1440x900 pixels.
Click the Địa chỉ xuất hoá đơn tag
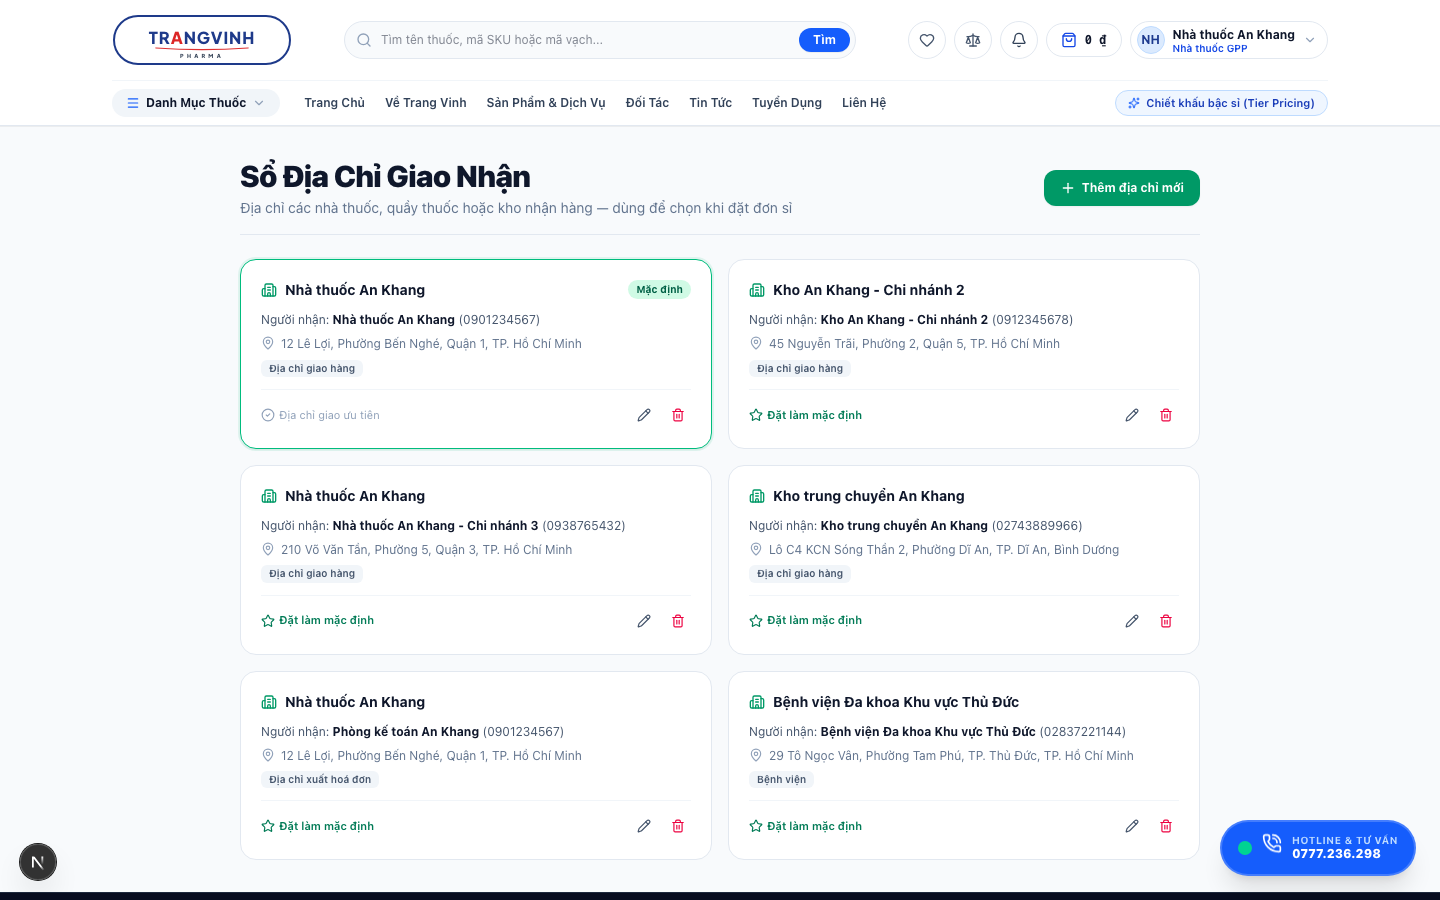tap(320, 780)
